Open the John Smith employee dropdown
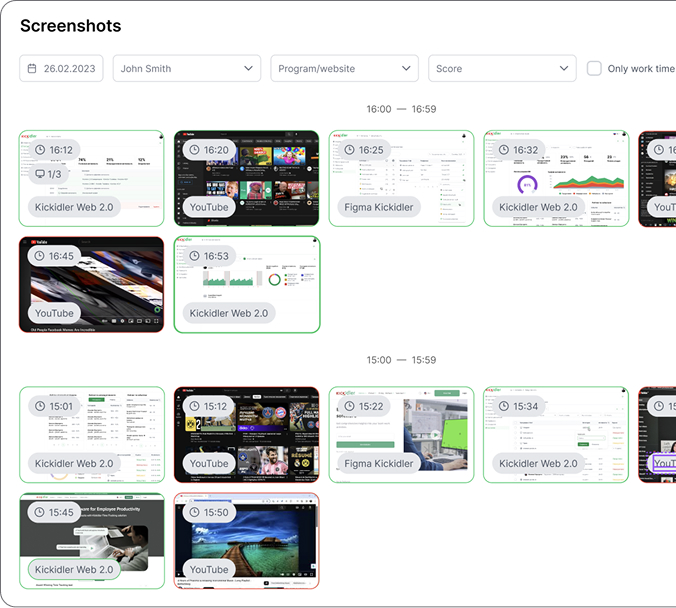676x608 pixels. (x=187, y=68)
